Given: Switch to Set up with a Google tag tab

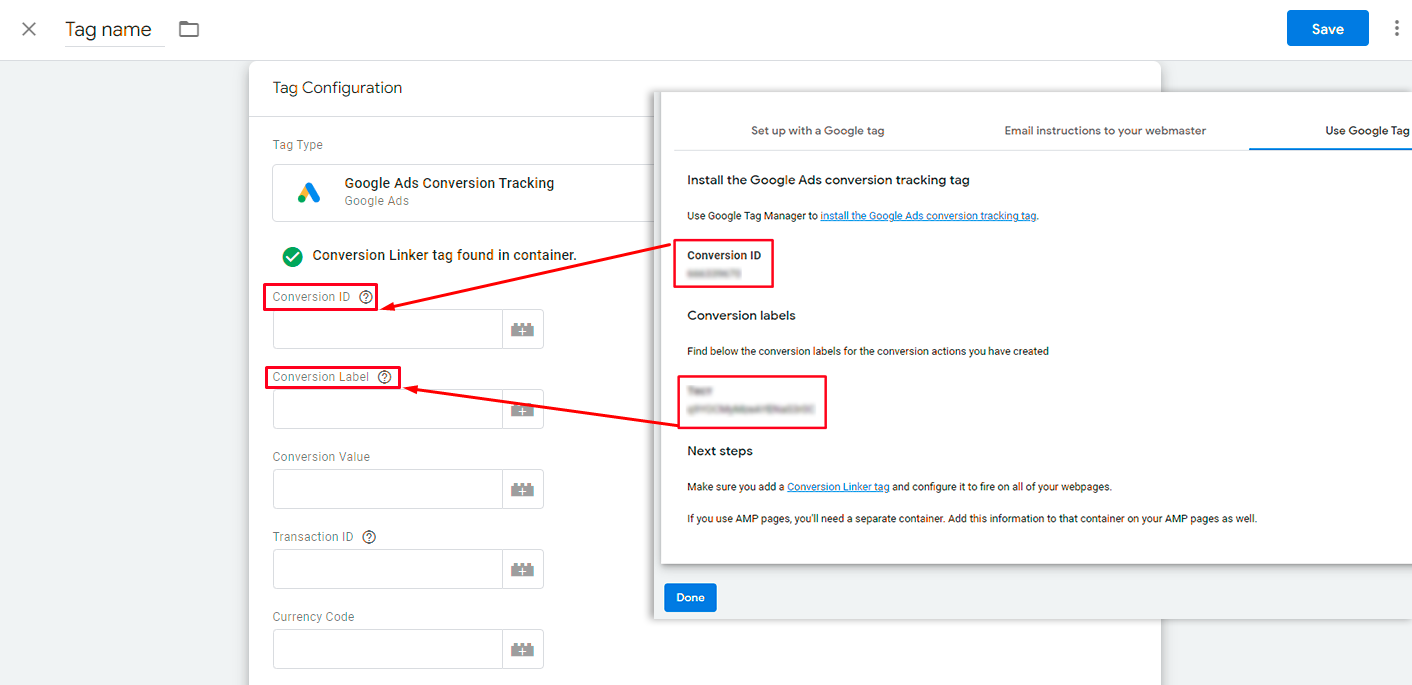Looking at the screenshot, I should click(x=817, y=131).
